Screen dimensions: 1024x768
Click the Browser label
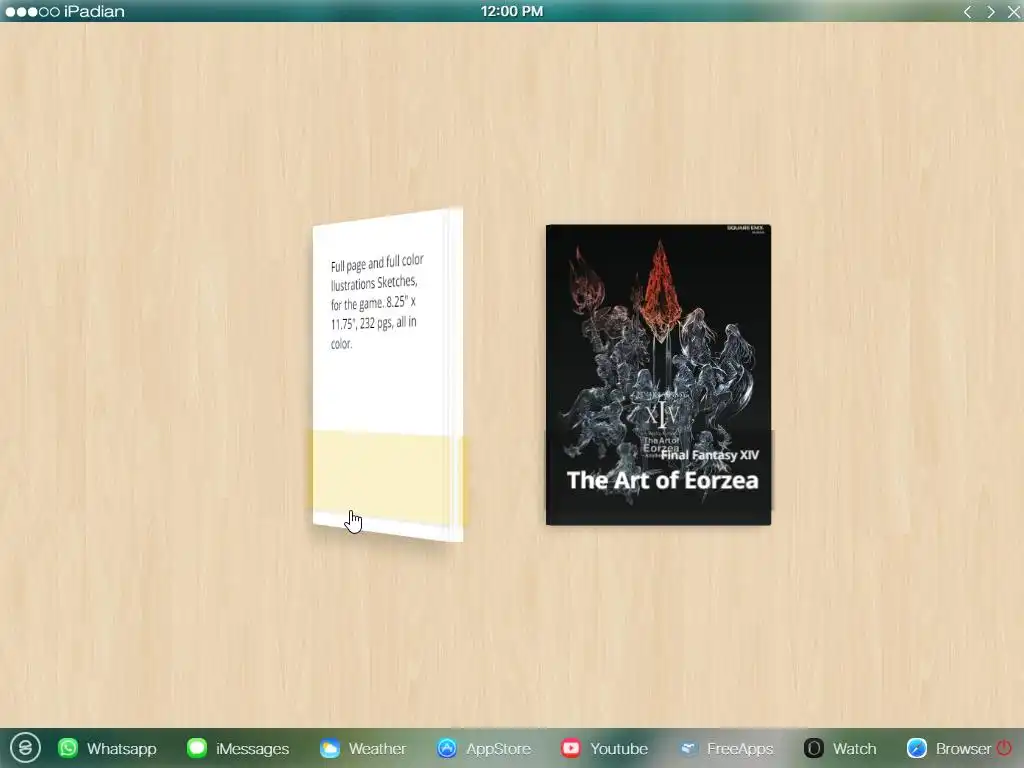click(963, 748)
